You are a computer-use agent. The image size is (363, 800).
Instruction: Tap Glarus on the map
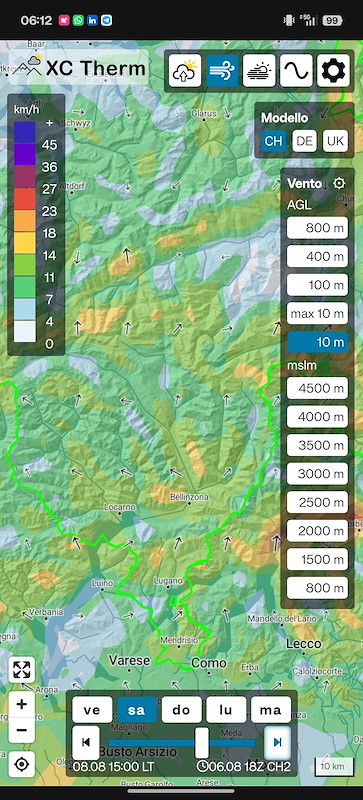tap(204, 113)
